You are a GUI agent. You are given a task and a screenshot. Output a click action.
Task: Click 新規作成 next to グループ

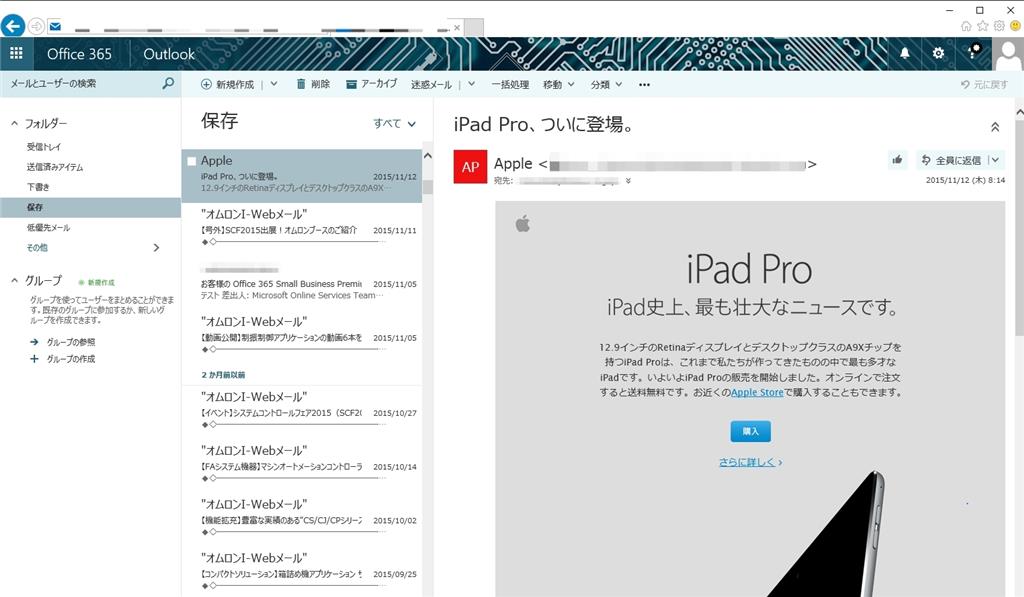pos(97,282)
